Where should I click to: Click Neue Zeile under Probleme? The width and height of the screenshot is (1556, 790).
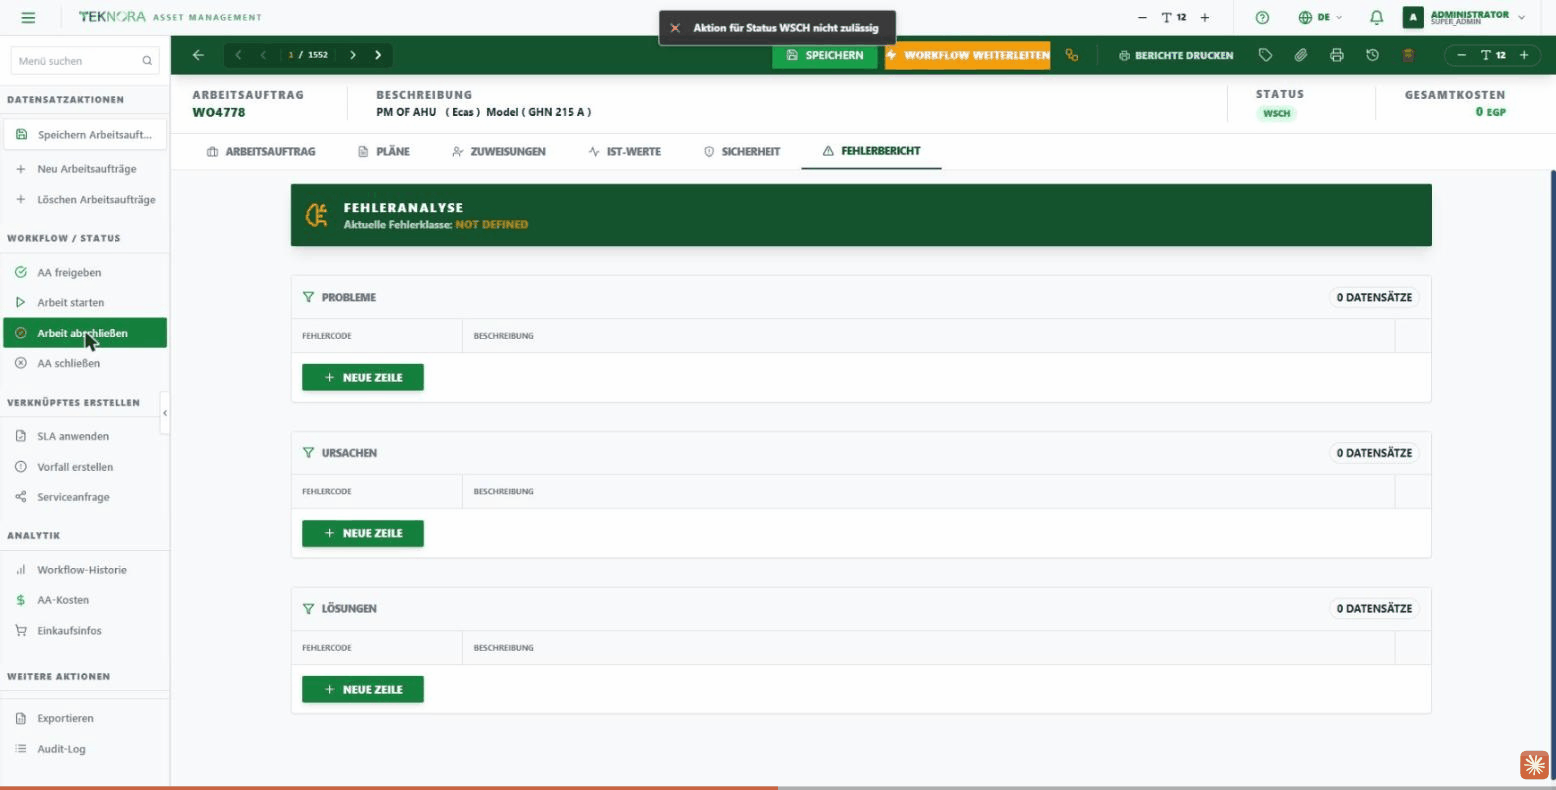pos(363,377)
